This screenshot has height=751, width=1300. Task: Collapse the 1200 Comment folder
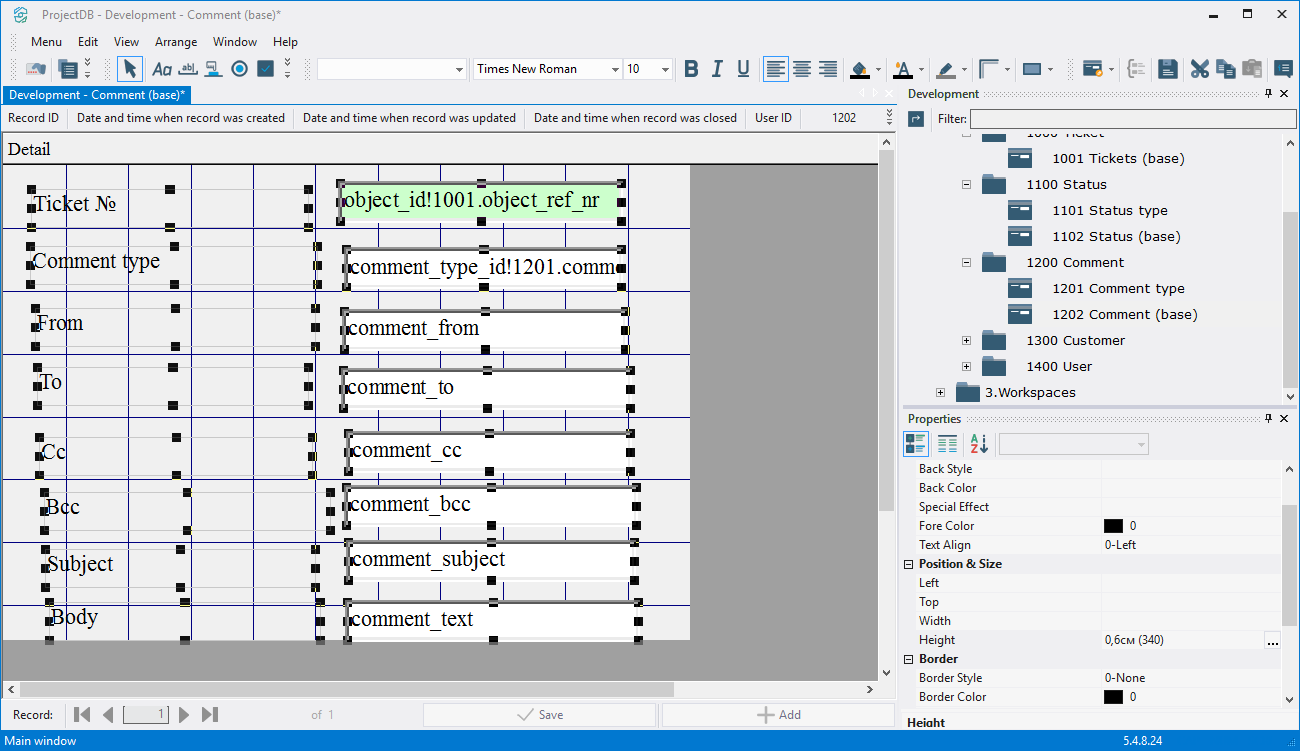coord(966,263)
